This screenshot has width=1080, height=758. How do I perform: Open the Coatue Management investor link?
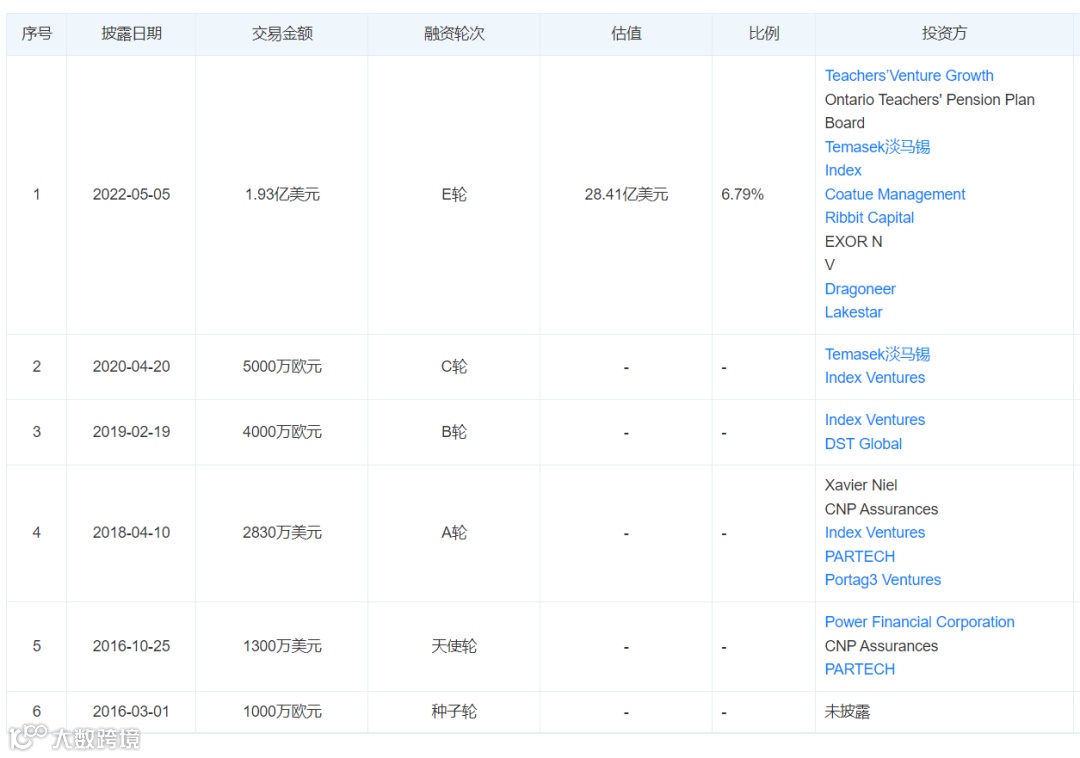pos(895,194)
